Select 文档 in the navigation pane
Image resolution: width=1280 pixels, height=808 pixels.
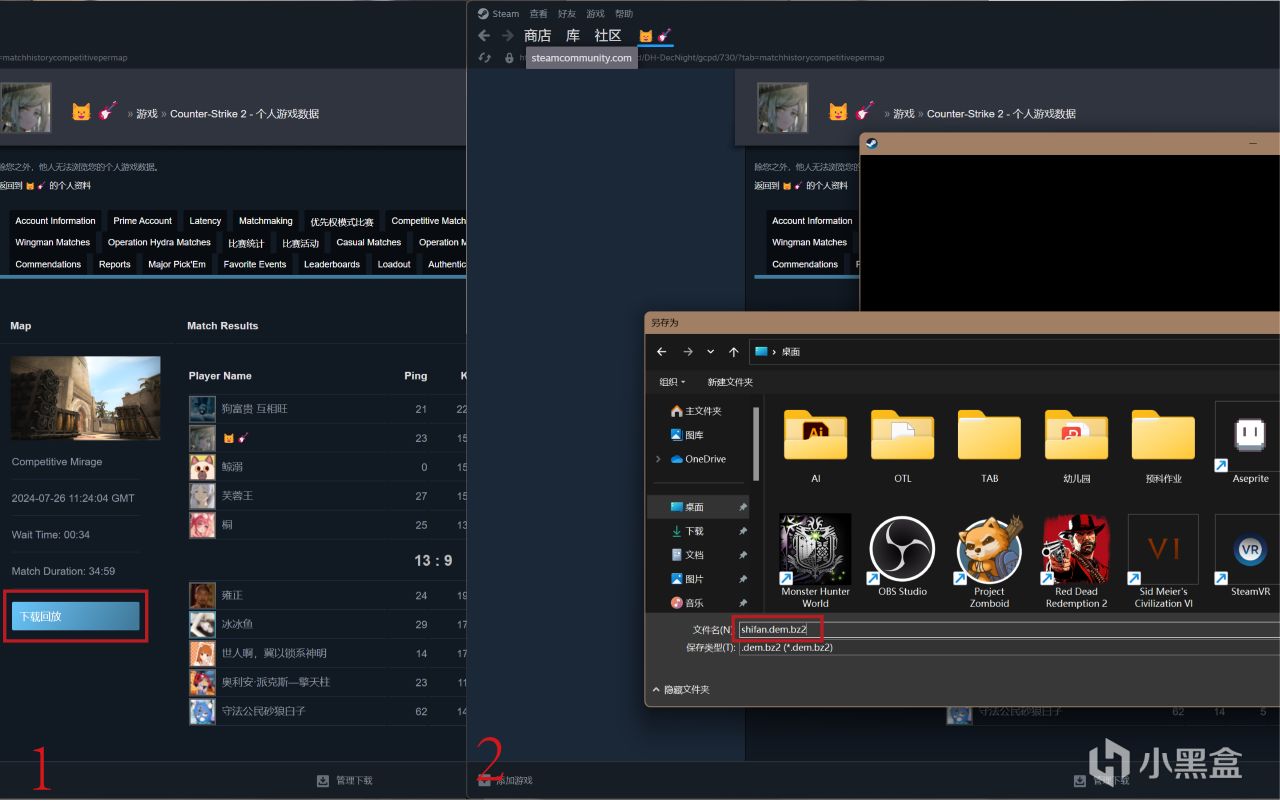(686, 555)
